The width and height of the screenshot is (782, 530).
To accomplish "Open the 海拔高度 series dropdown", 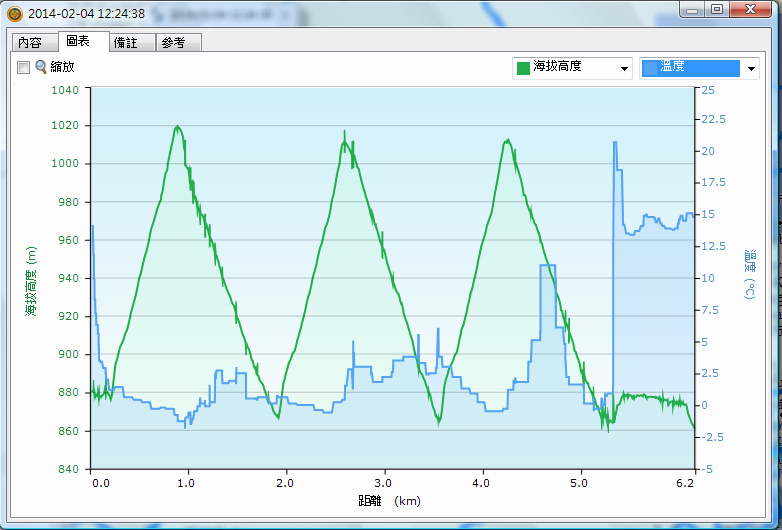I will (x=624, y=68).
